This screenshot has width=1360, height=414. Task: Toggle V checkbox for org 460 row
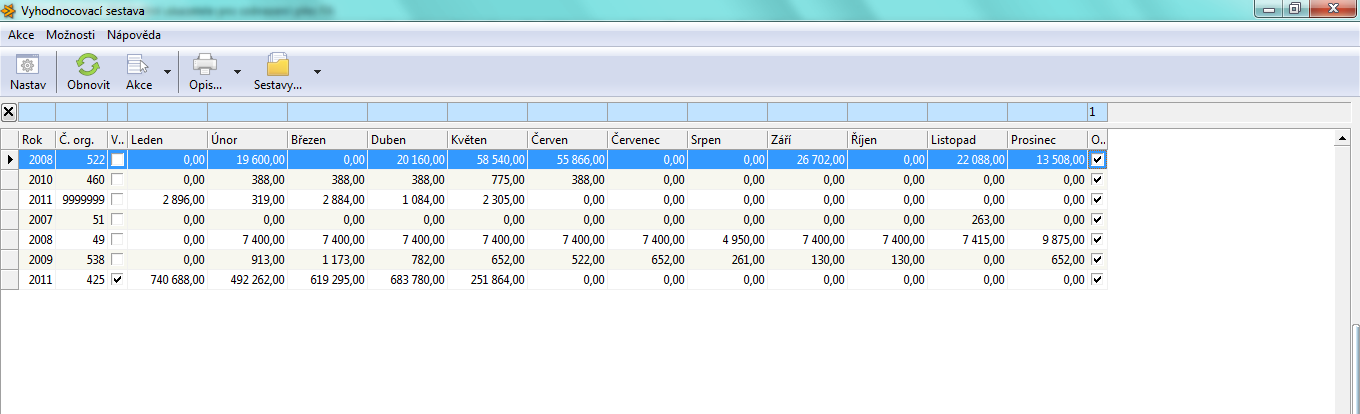coord(118,180)
